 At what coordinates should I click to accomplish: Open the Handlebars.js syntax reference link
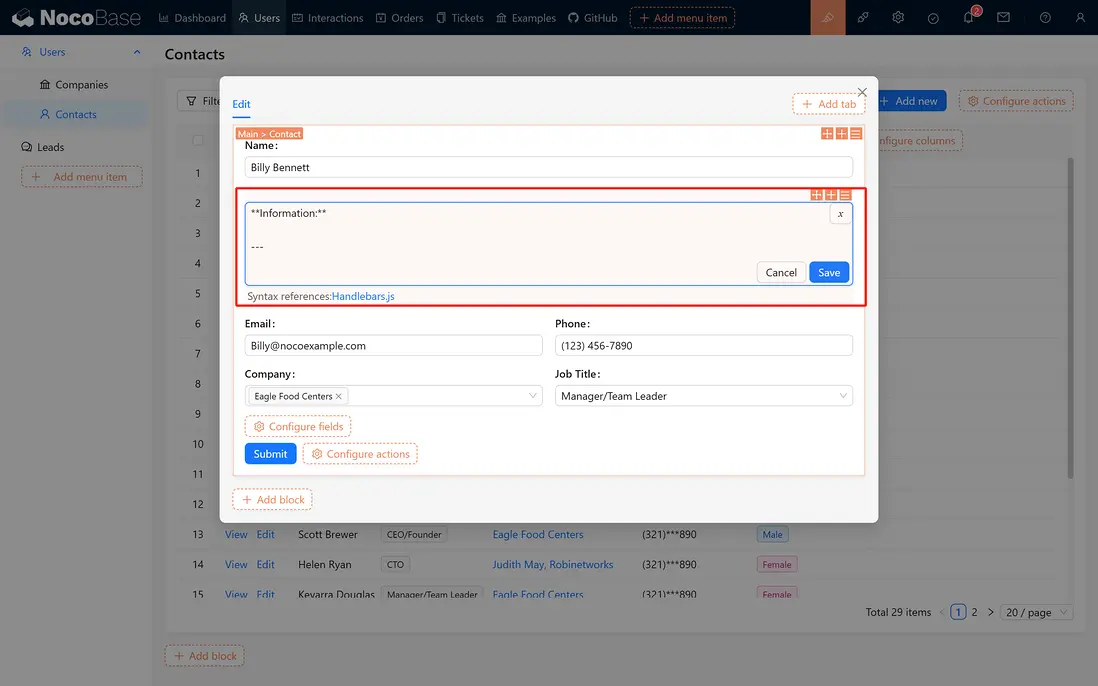[x=363, y=296]
